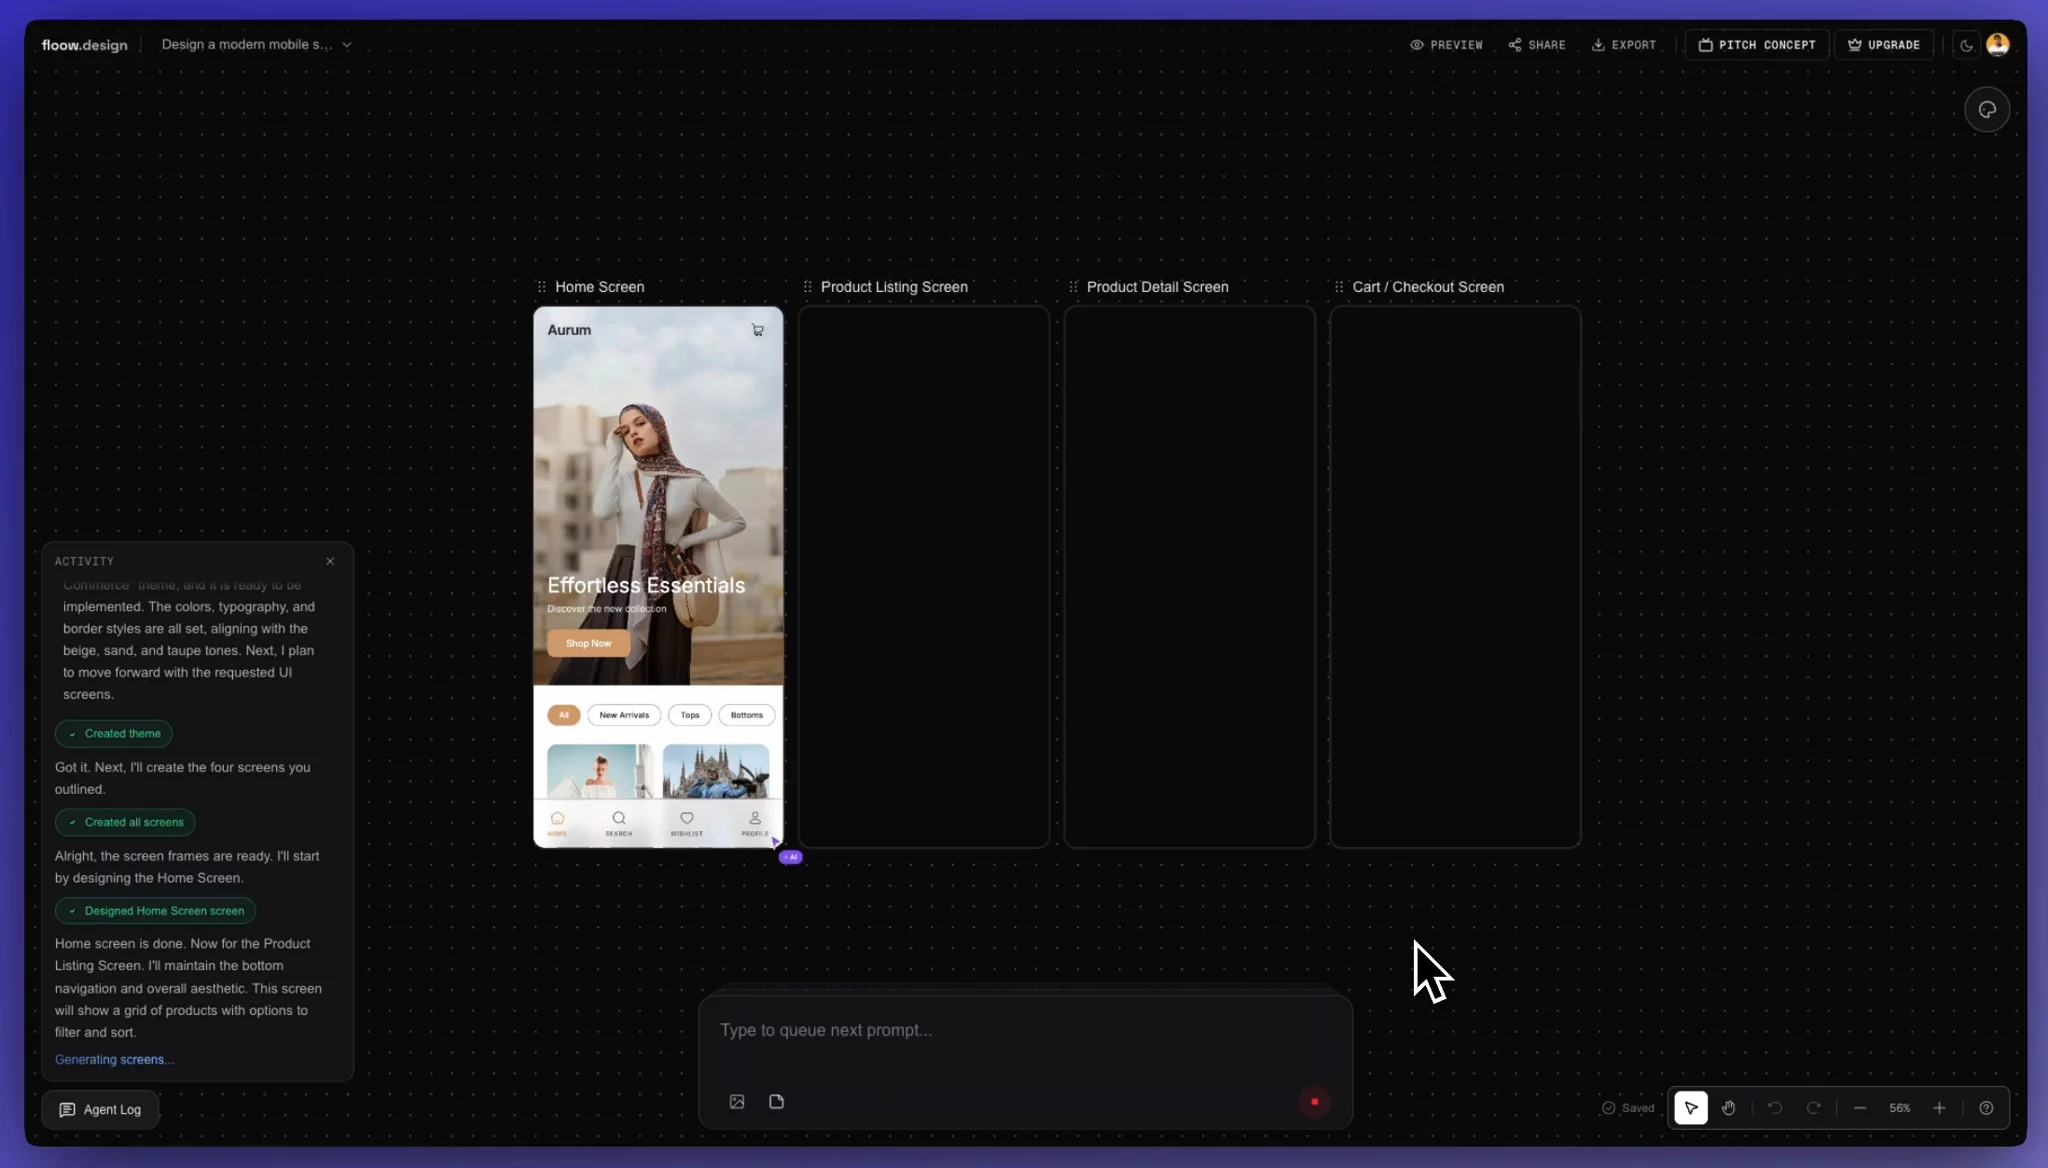Click the Wishlist heart nav icon
The width and height of the screenshot is (2048, 1168).
tap(687, 823)
